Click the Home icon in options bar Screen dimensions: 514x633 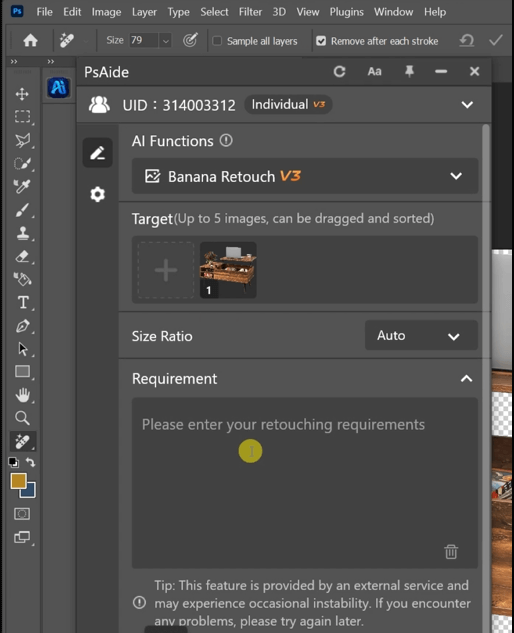point(30,40)
